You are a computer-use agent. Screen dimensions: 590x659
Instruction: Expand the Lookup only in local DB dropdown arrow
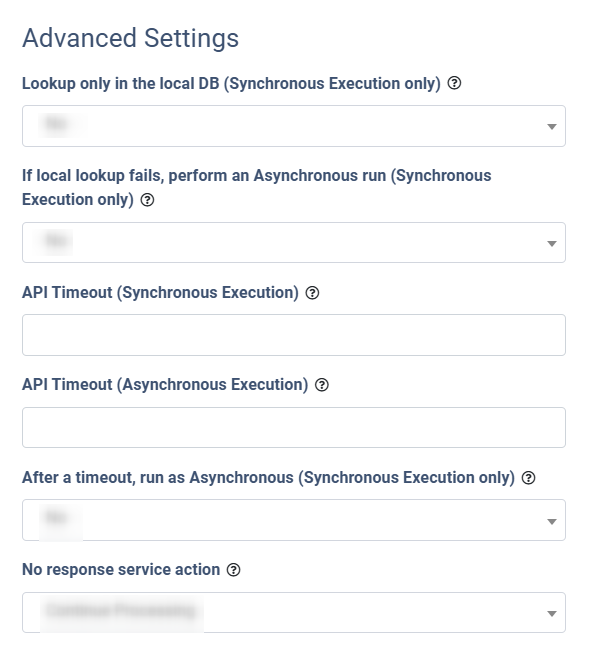(x=552, y=127)
